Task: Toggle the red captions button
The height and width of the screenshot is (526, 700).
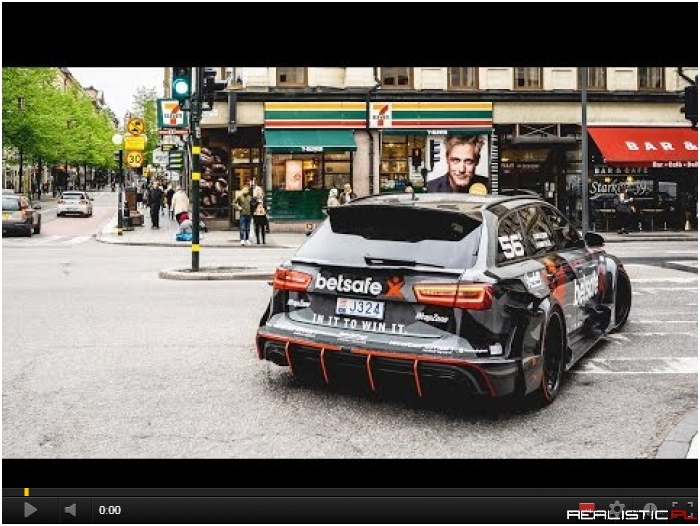Action: point(587,508)
